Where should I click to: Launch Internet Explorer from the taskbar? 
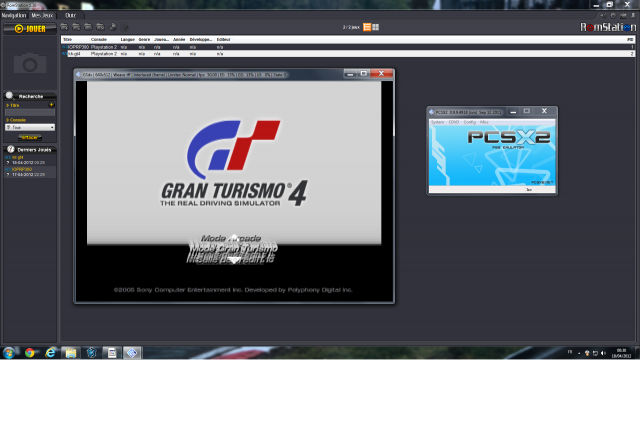coord(50,353)
